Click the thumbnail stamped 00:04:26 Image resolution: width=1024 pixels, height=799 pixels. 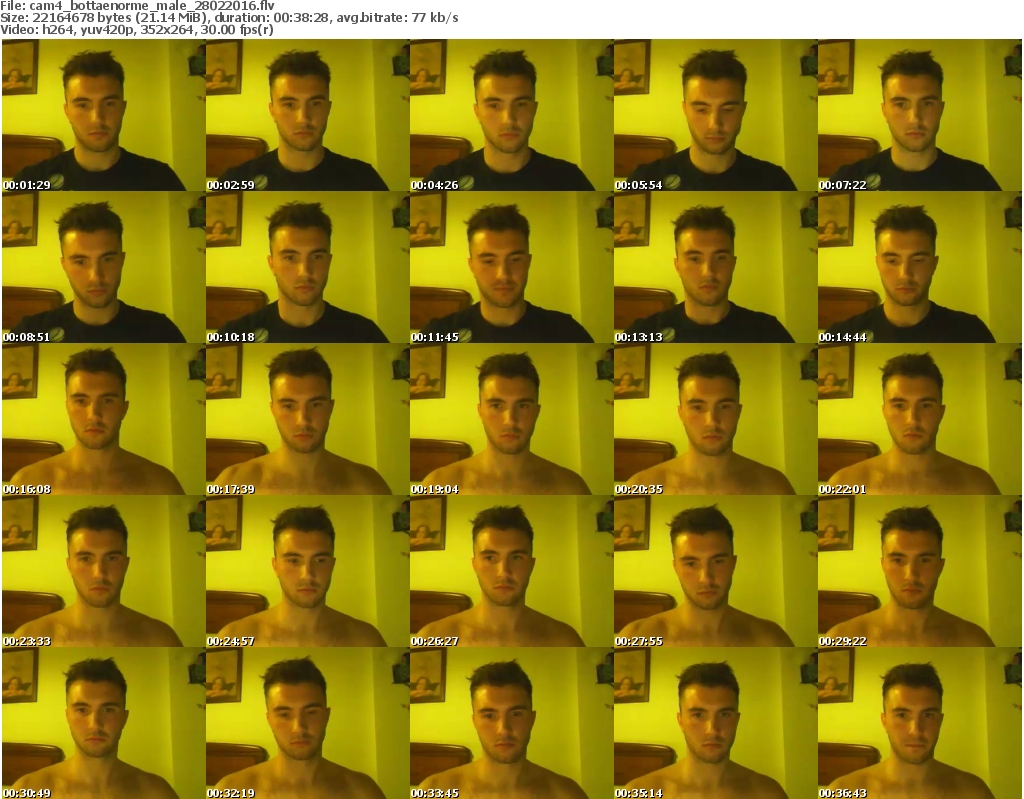tap(511, 115)
